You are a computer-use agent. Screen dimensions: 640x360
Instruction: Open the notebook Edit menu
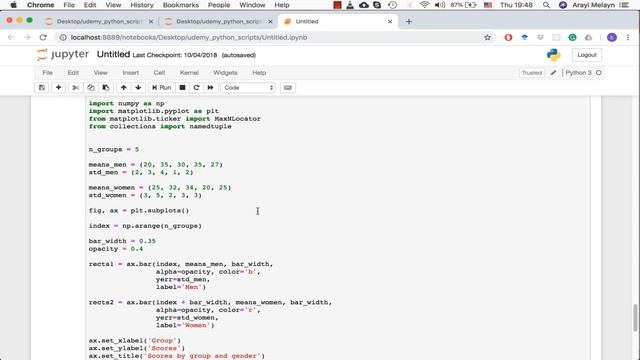[73, 73]
